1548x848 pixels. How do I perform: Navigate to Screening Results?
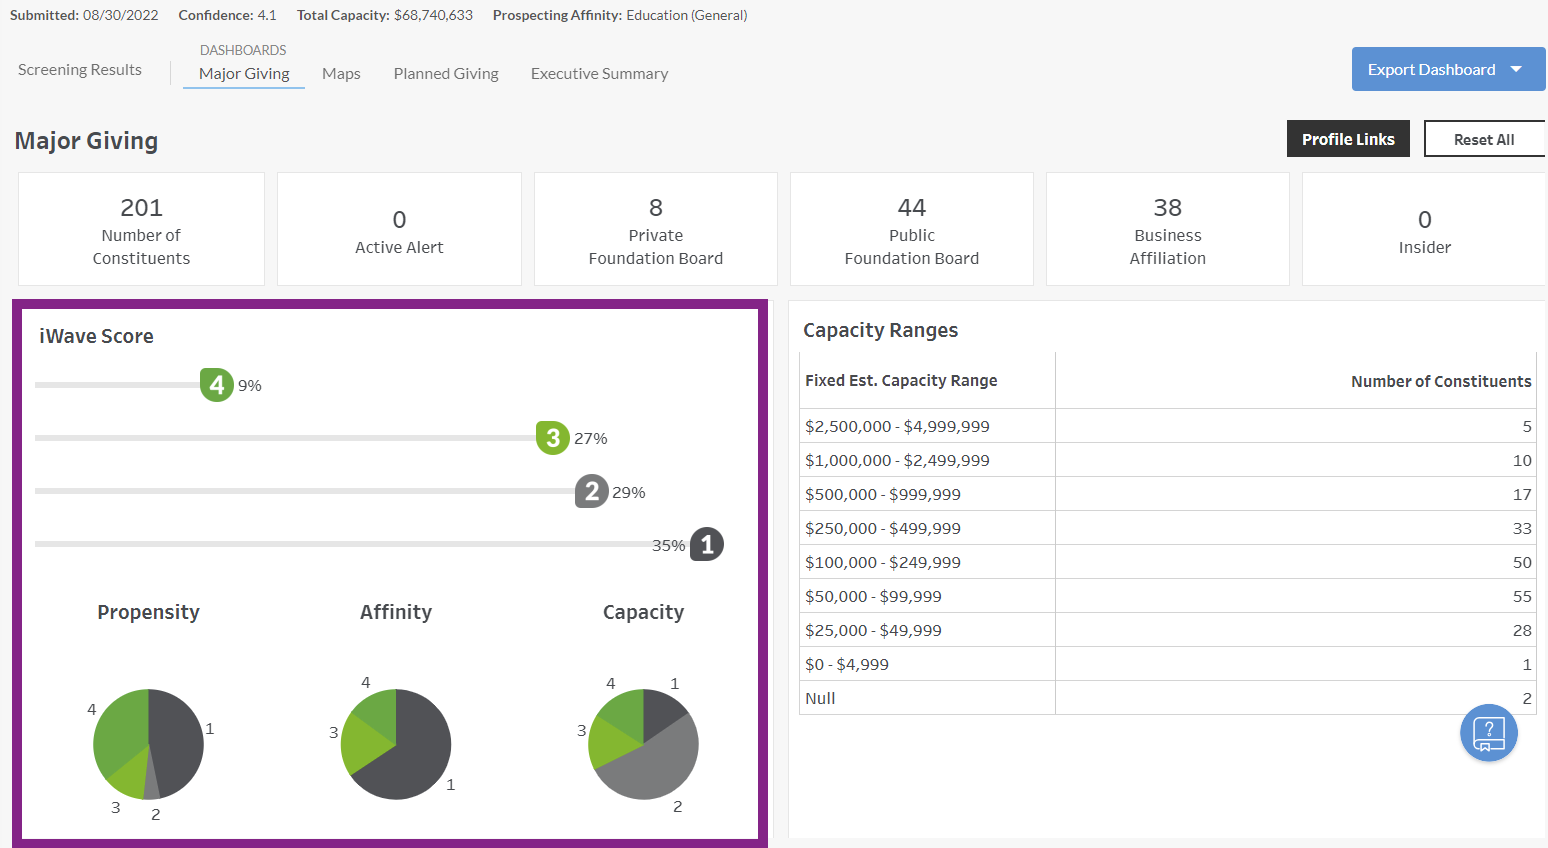(x=79, y=69)
